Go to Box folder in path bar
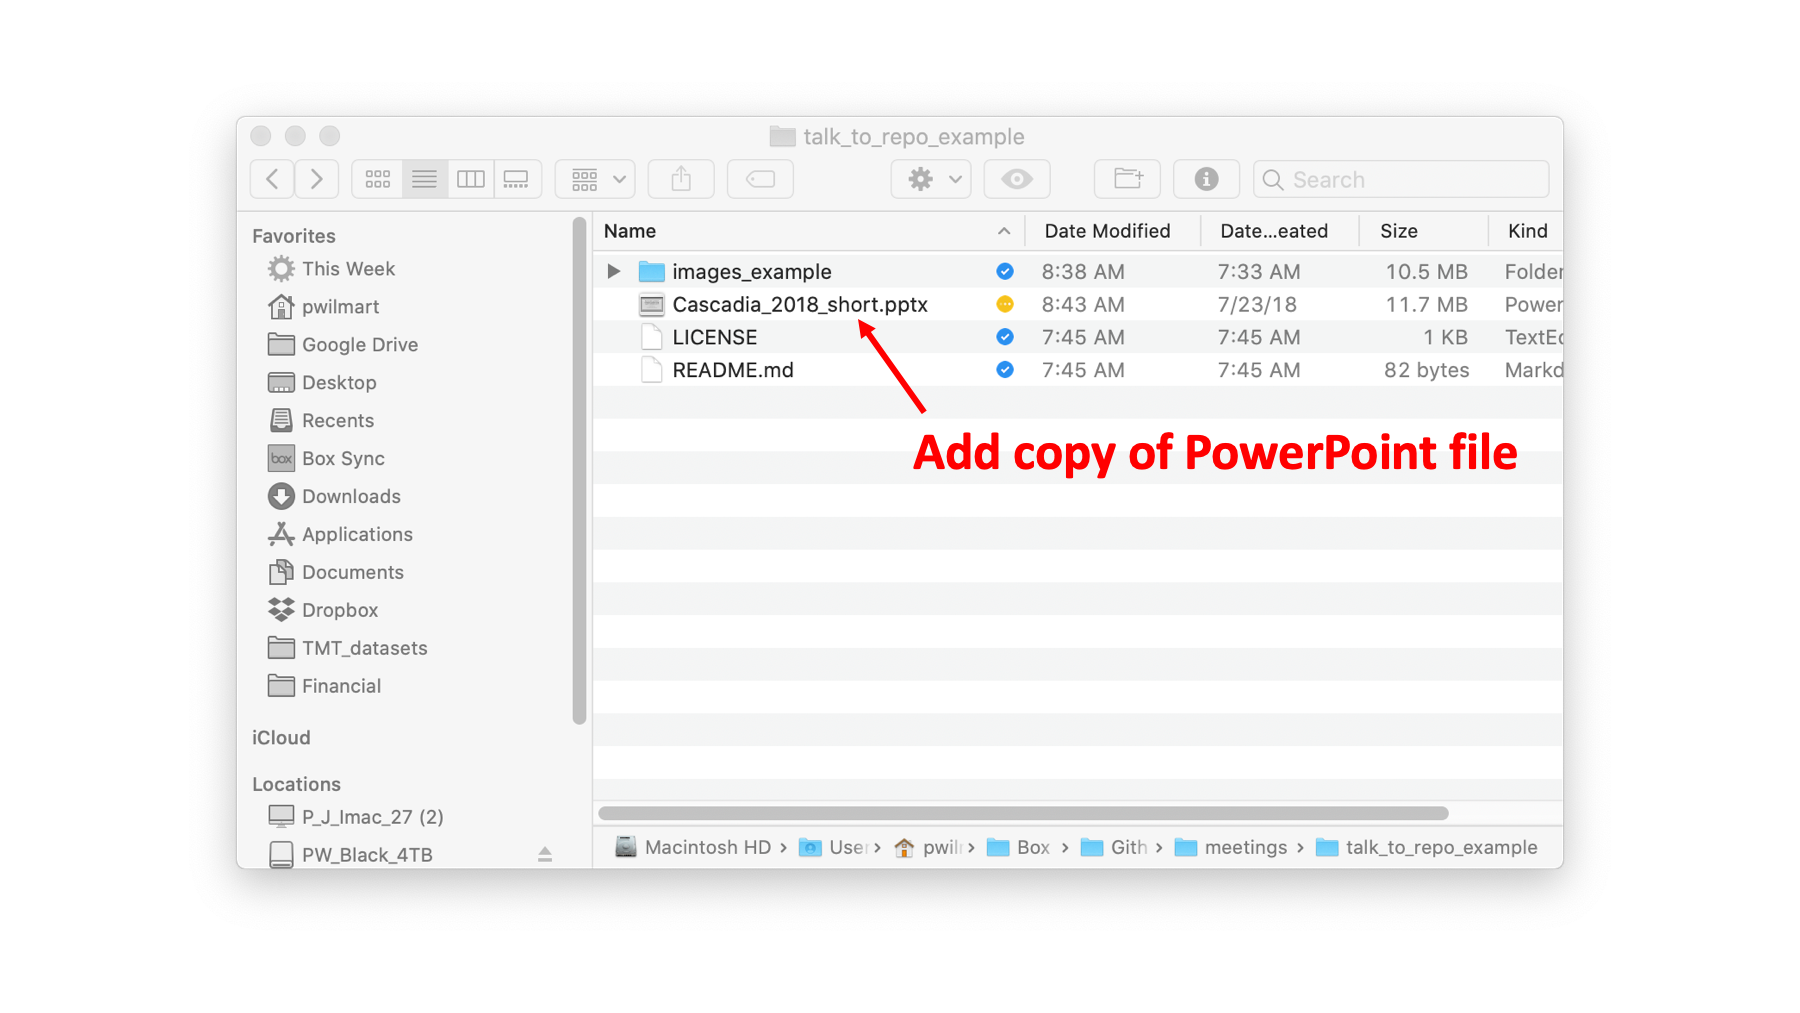 (1018, 847)
